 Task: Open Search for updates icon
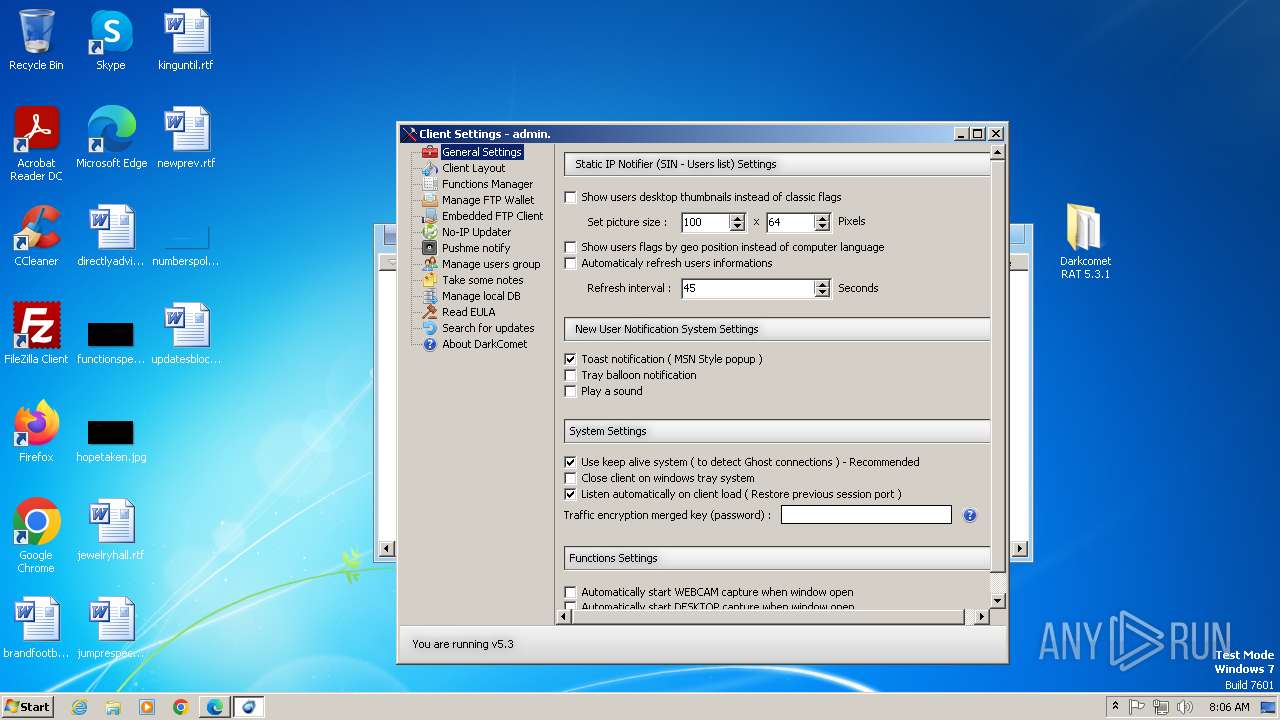coord(430,328)
